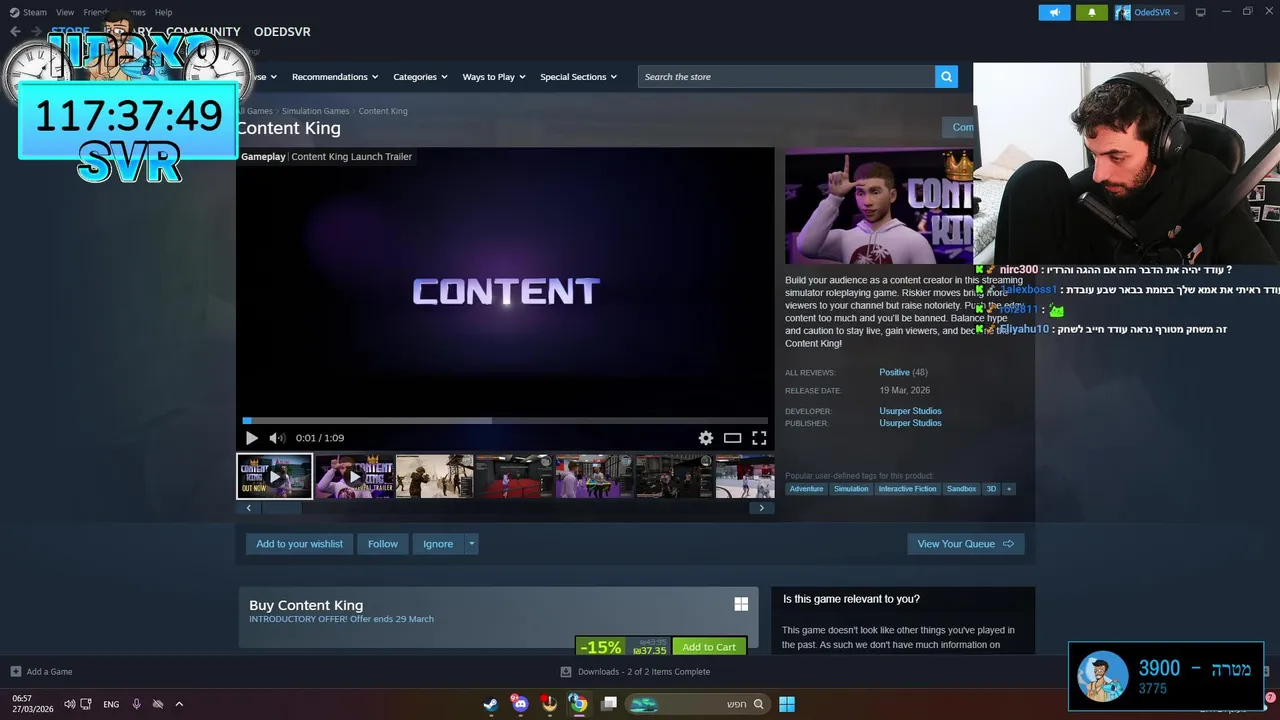Screen dimensions: 1280x720
Task: Open Steam from the Windows taskbar
Action: [x=490, y=704]
